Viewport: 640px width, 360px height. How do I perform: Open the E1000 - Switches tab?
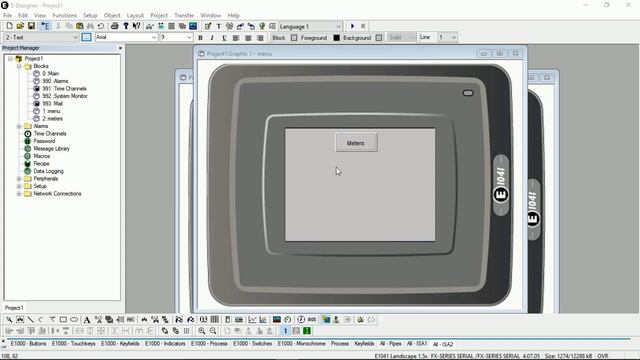coord(252,344)
